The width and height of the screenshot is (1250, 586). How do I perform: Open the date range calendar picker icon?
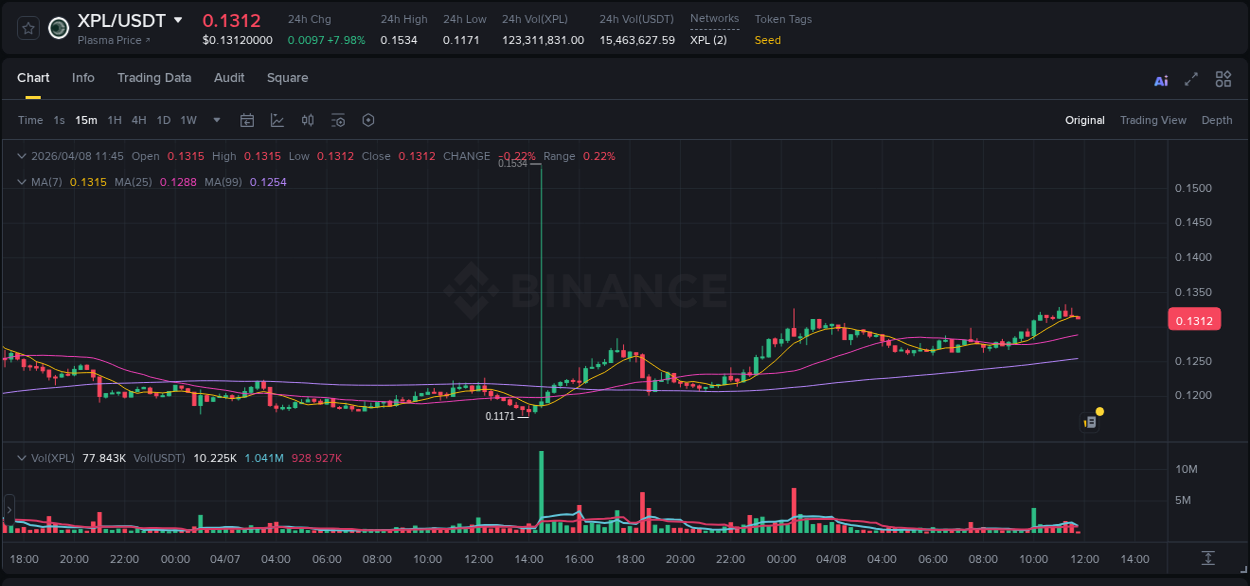[x=247, y=120]
